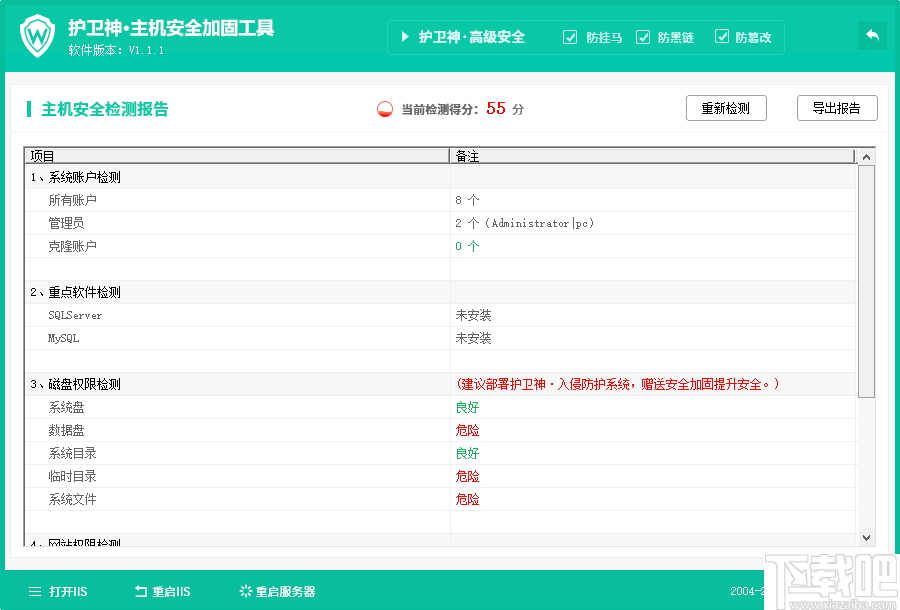Click the 护卫神 shield logo
900x610 pixels.
(x=36, y=35)
